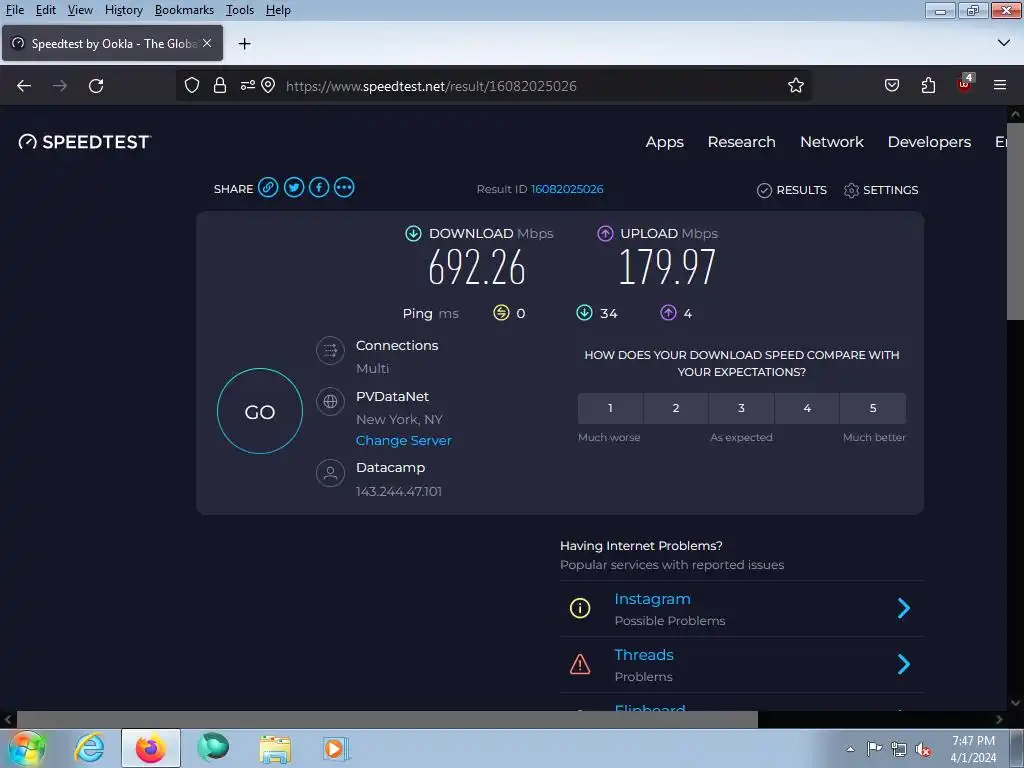Copy the share link icon

coord(268,188)
